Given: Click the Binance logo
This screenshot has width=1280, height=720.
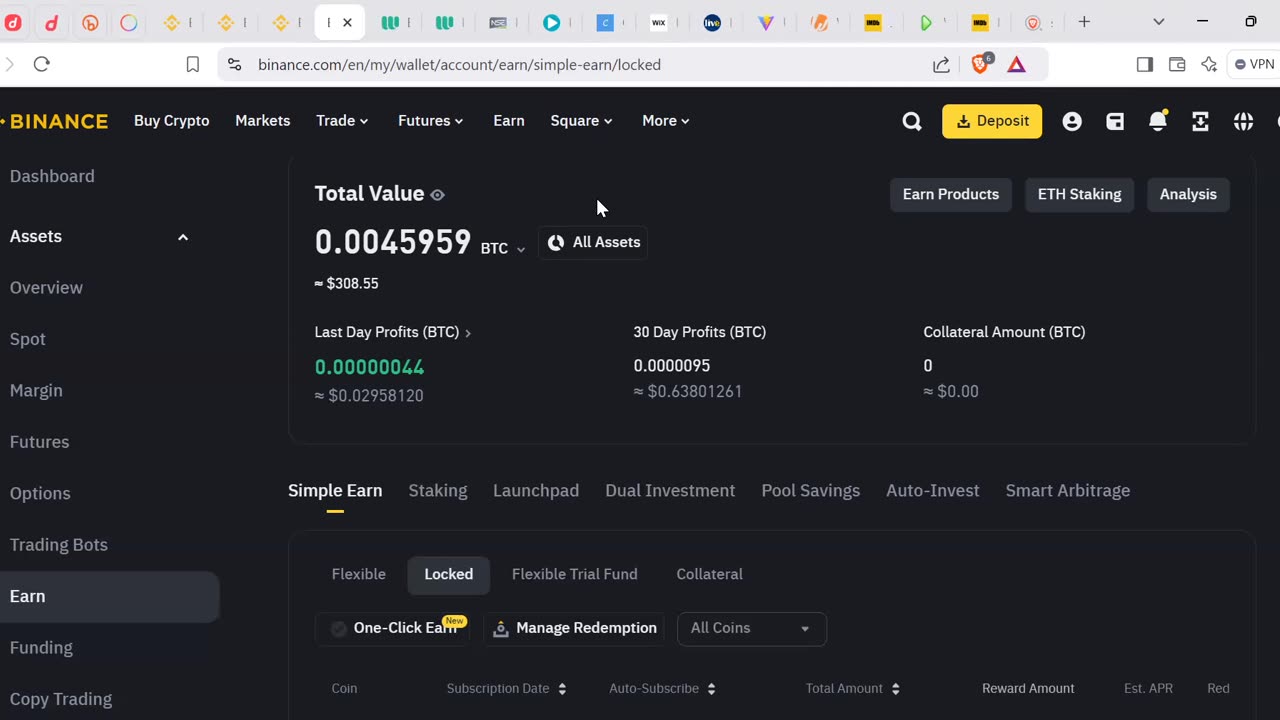Looking at the screenshot, I should pos(54,121).
